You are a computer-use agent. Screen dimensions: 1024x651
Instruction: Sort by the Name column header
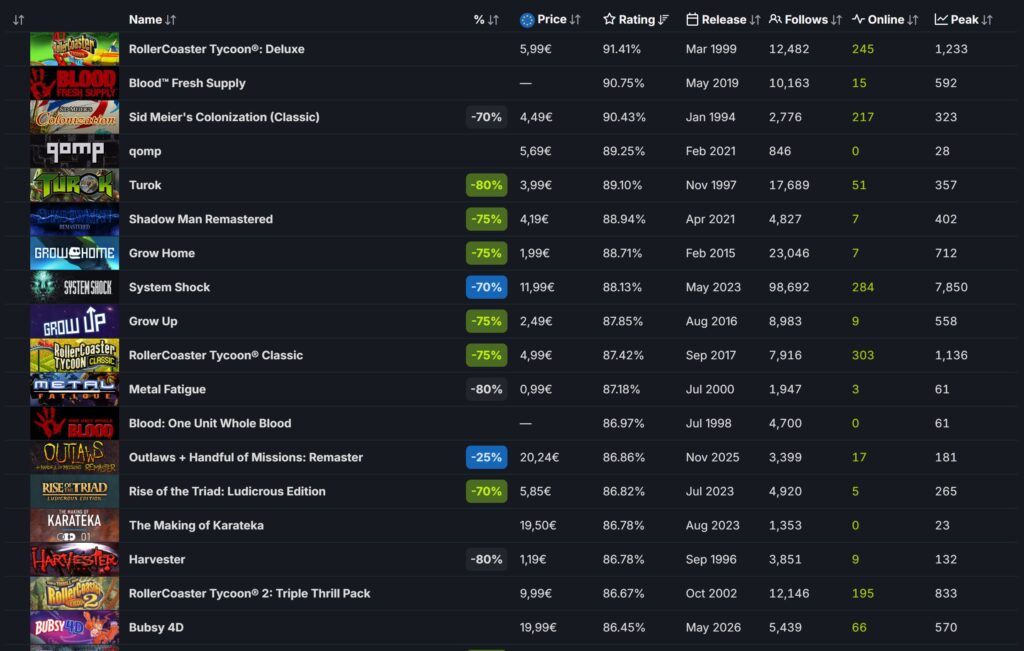[152, 20]
